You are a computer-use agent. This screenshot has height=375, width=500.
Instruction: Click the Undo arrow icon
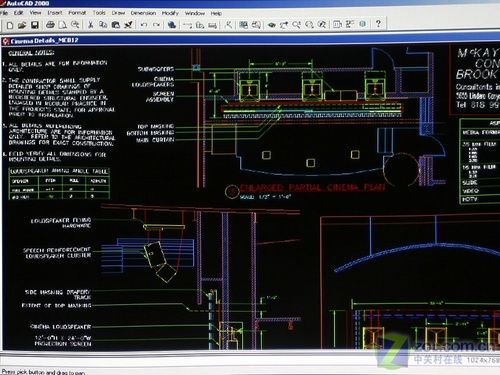click(x=144, y=25)
